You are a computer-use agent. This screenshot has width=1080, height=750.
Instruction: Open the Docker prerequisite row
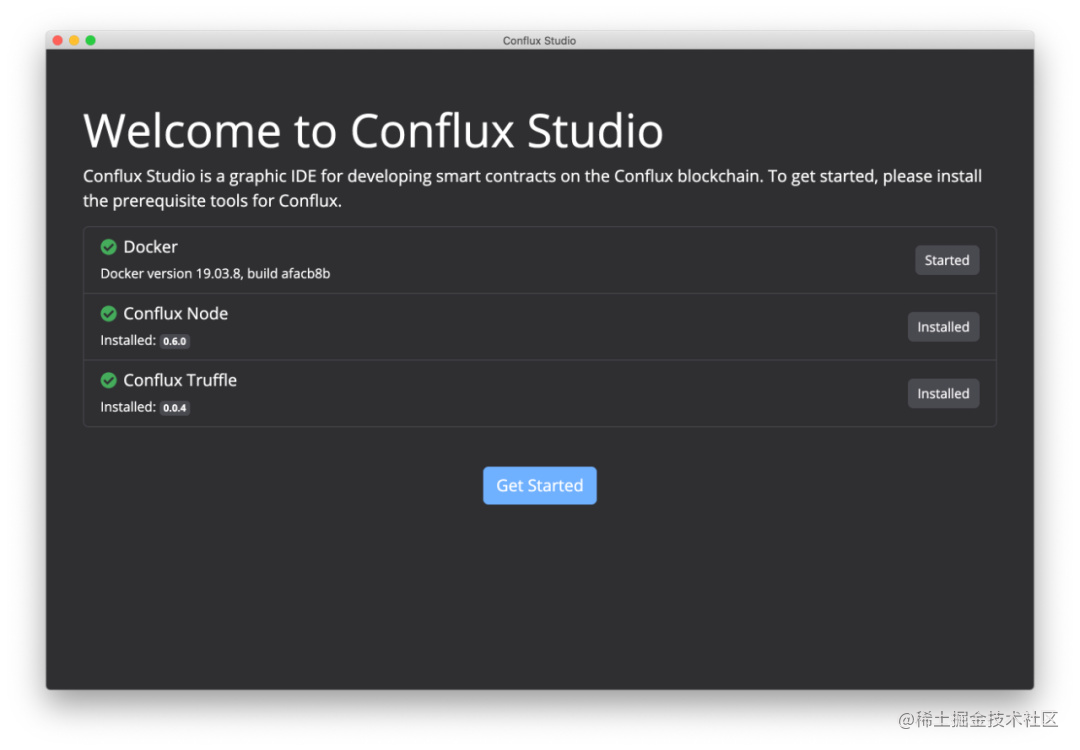540,258
